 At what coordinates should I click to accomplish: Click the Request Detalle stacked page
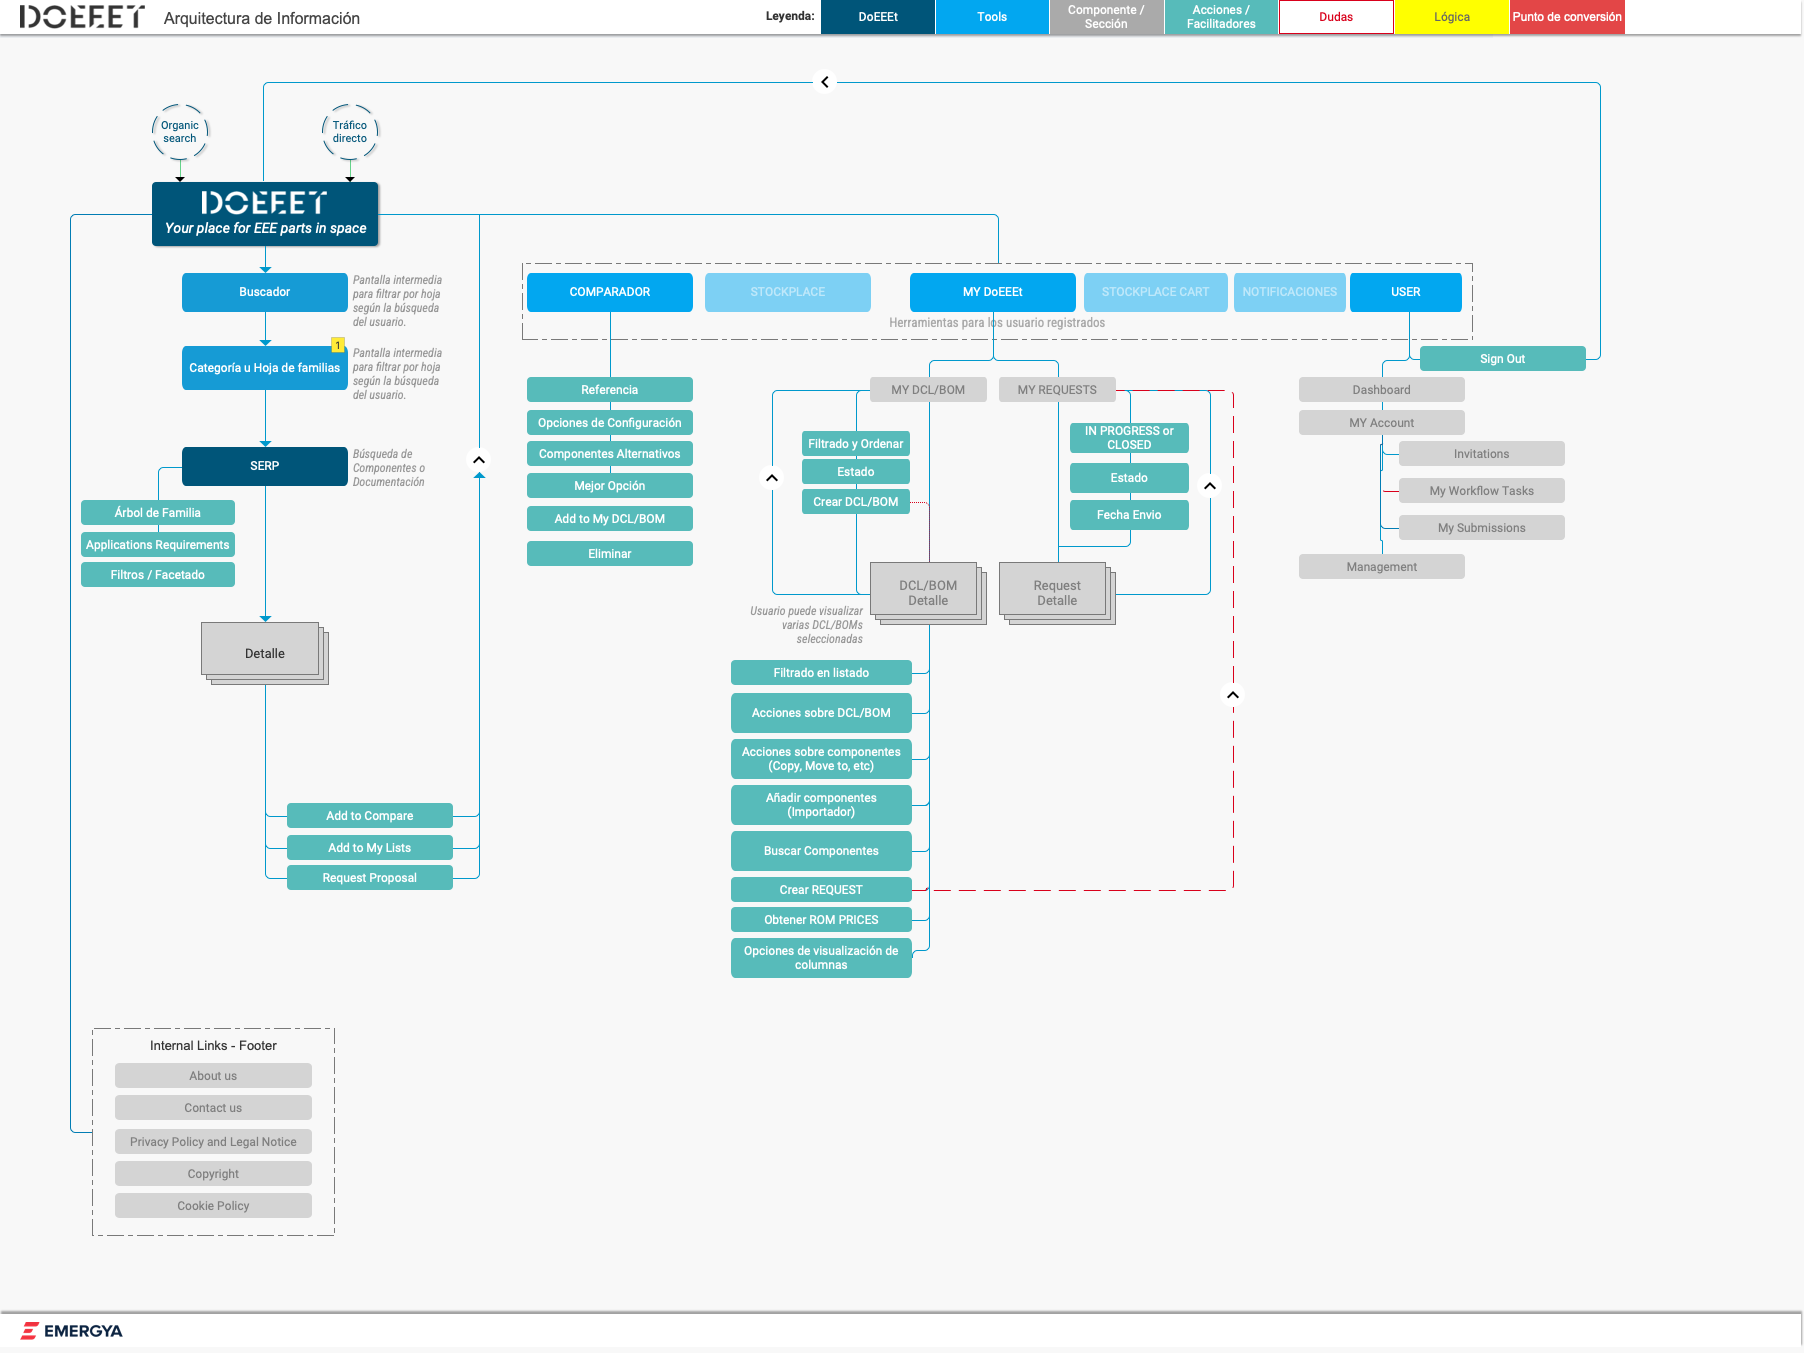coord(1057,593)
